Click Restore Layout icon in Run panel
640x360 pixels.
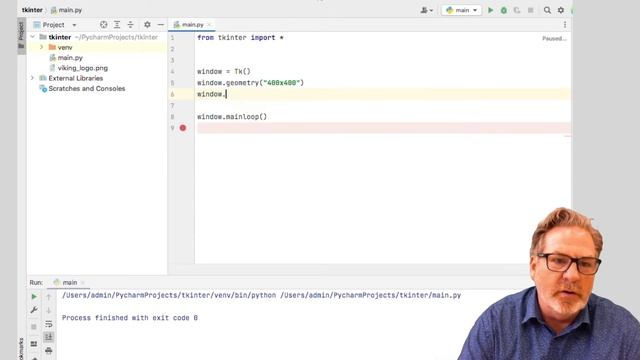coord(34,344)
